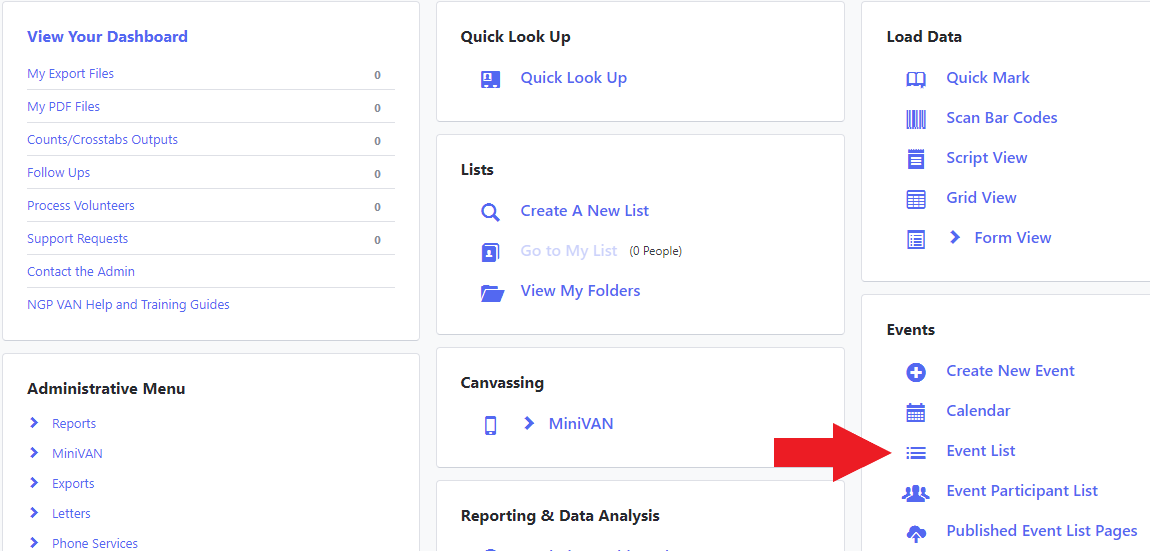Click Contact the Admin
1150x551 pixels.
click(x=81, y=271)
